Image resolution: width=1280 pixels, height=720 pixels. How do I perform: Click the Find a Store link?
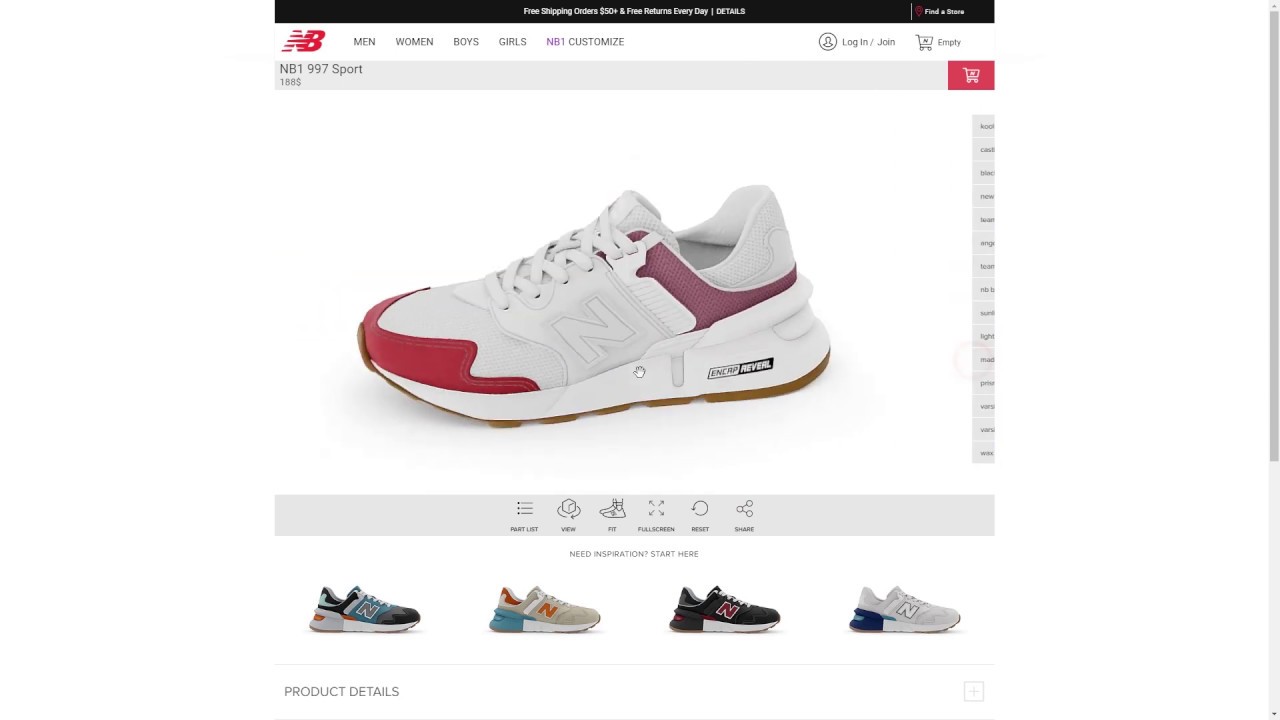[x=944, y=12]
